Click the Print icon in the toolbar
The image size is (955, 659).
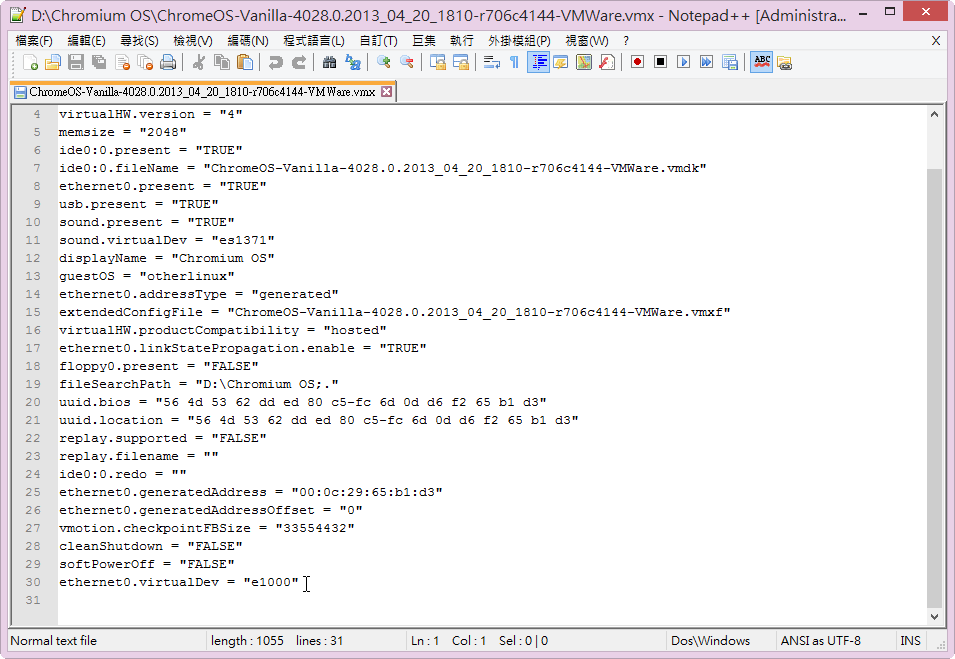click(168, 62)
